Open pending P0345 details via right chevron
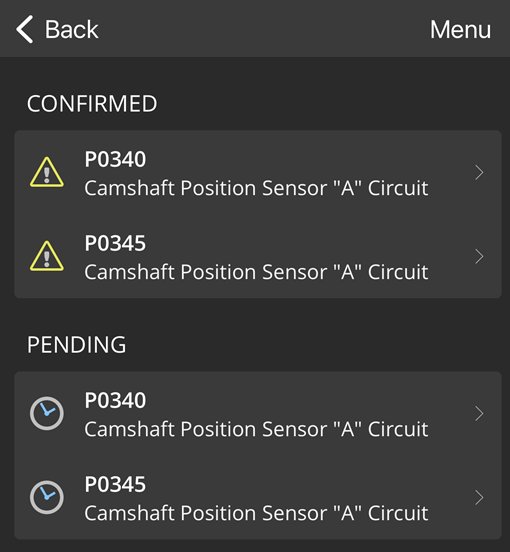This screenshot has width=510, height=552. pos(479,497)
